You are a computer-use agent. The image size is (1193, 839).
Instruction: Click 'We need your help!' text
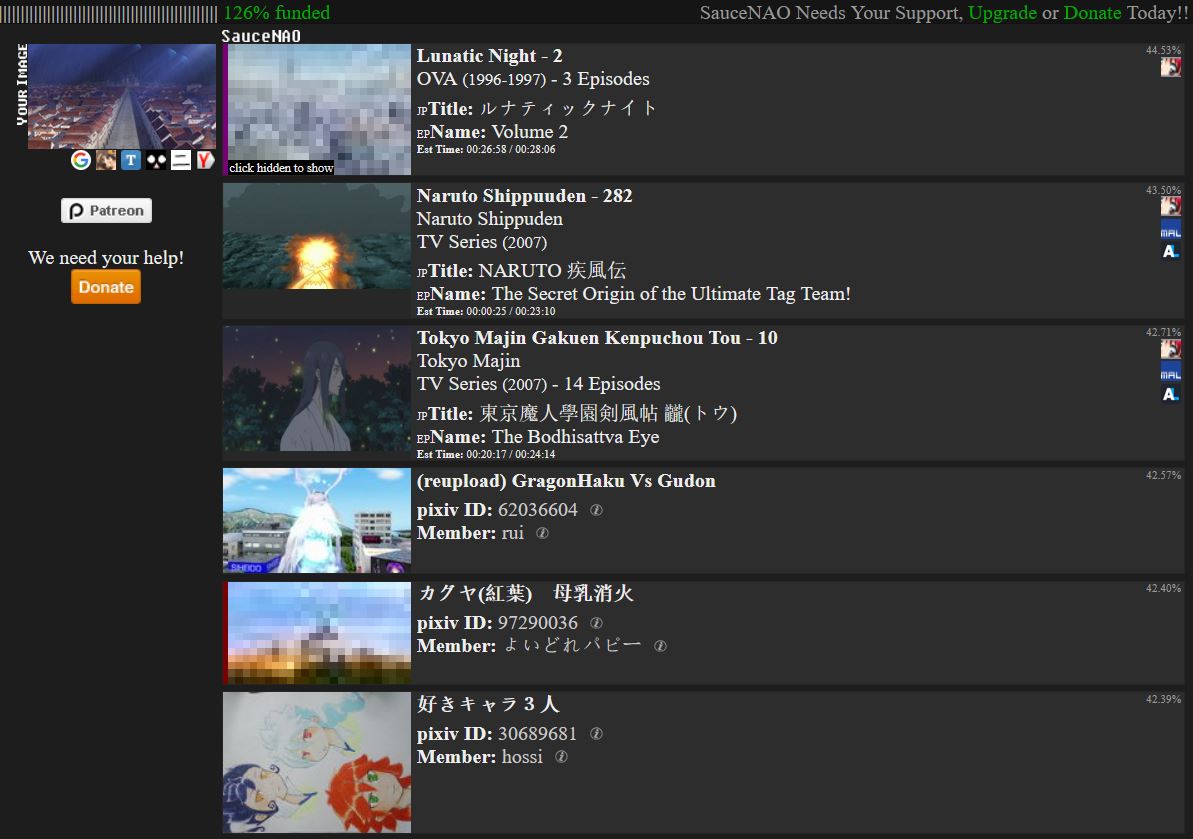(x=106, y=258)
